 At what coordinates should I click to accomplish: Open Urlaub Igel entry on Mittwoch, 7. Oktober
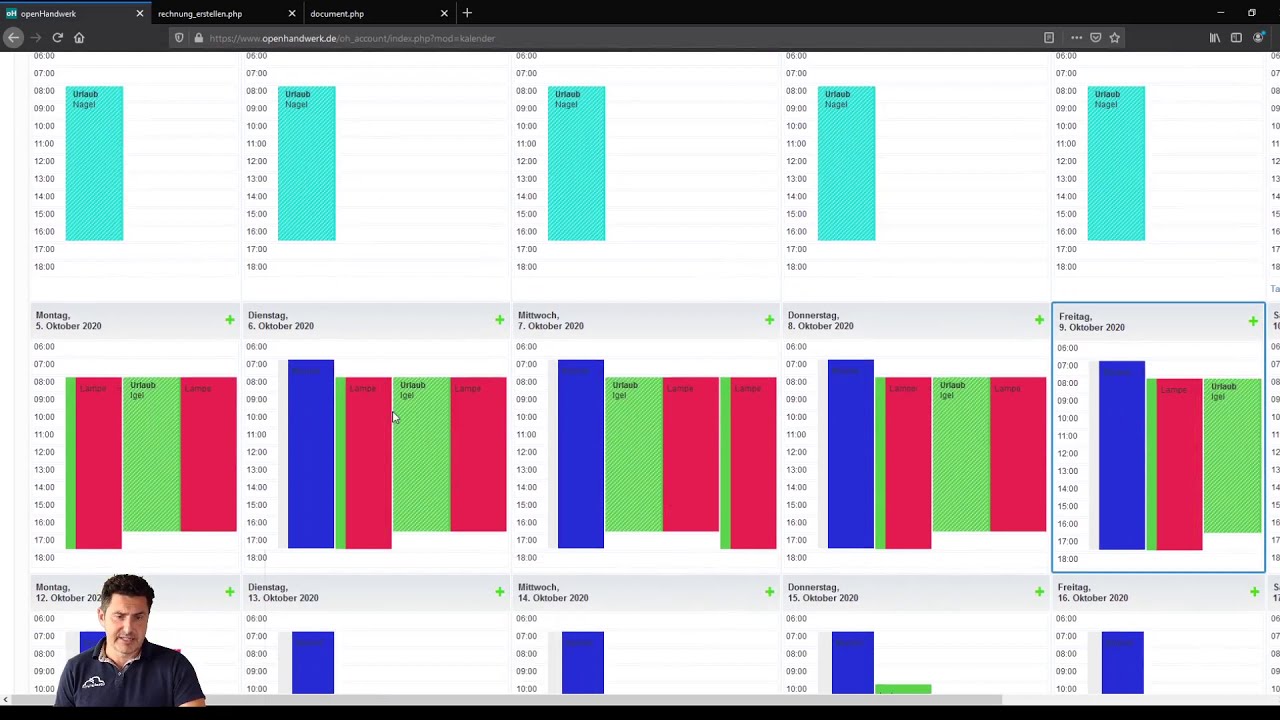(633, 455)
